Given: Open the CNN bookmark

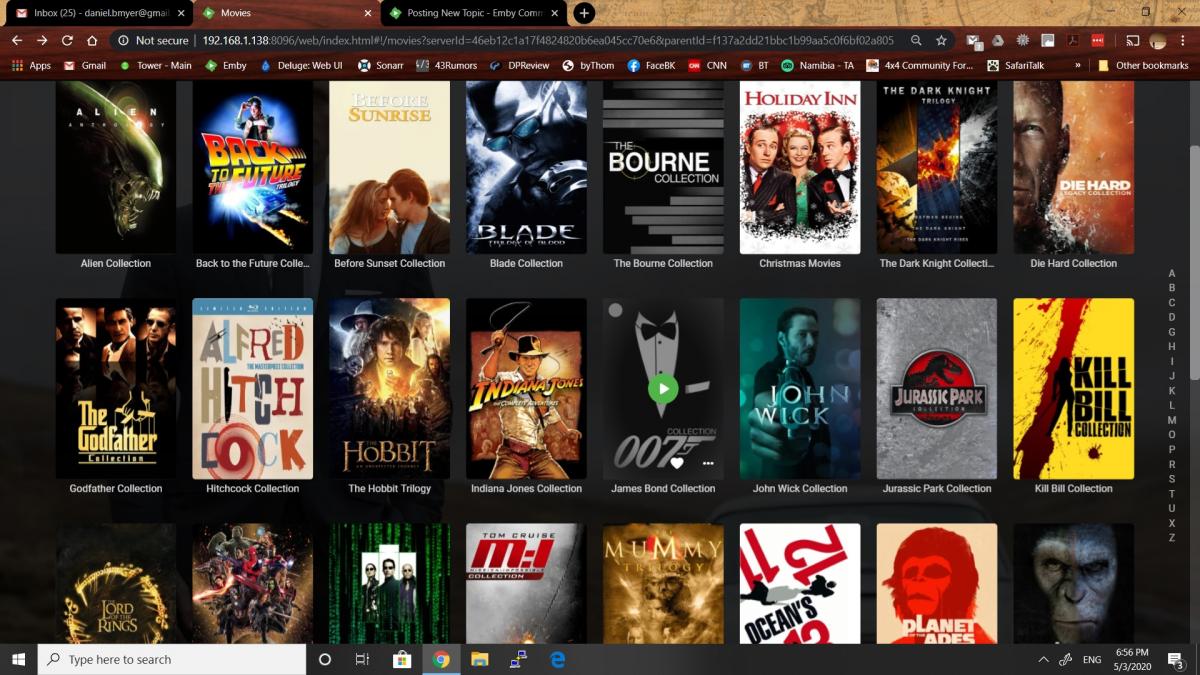Looking at the screenshot, I should [707, 65].
